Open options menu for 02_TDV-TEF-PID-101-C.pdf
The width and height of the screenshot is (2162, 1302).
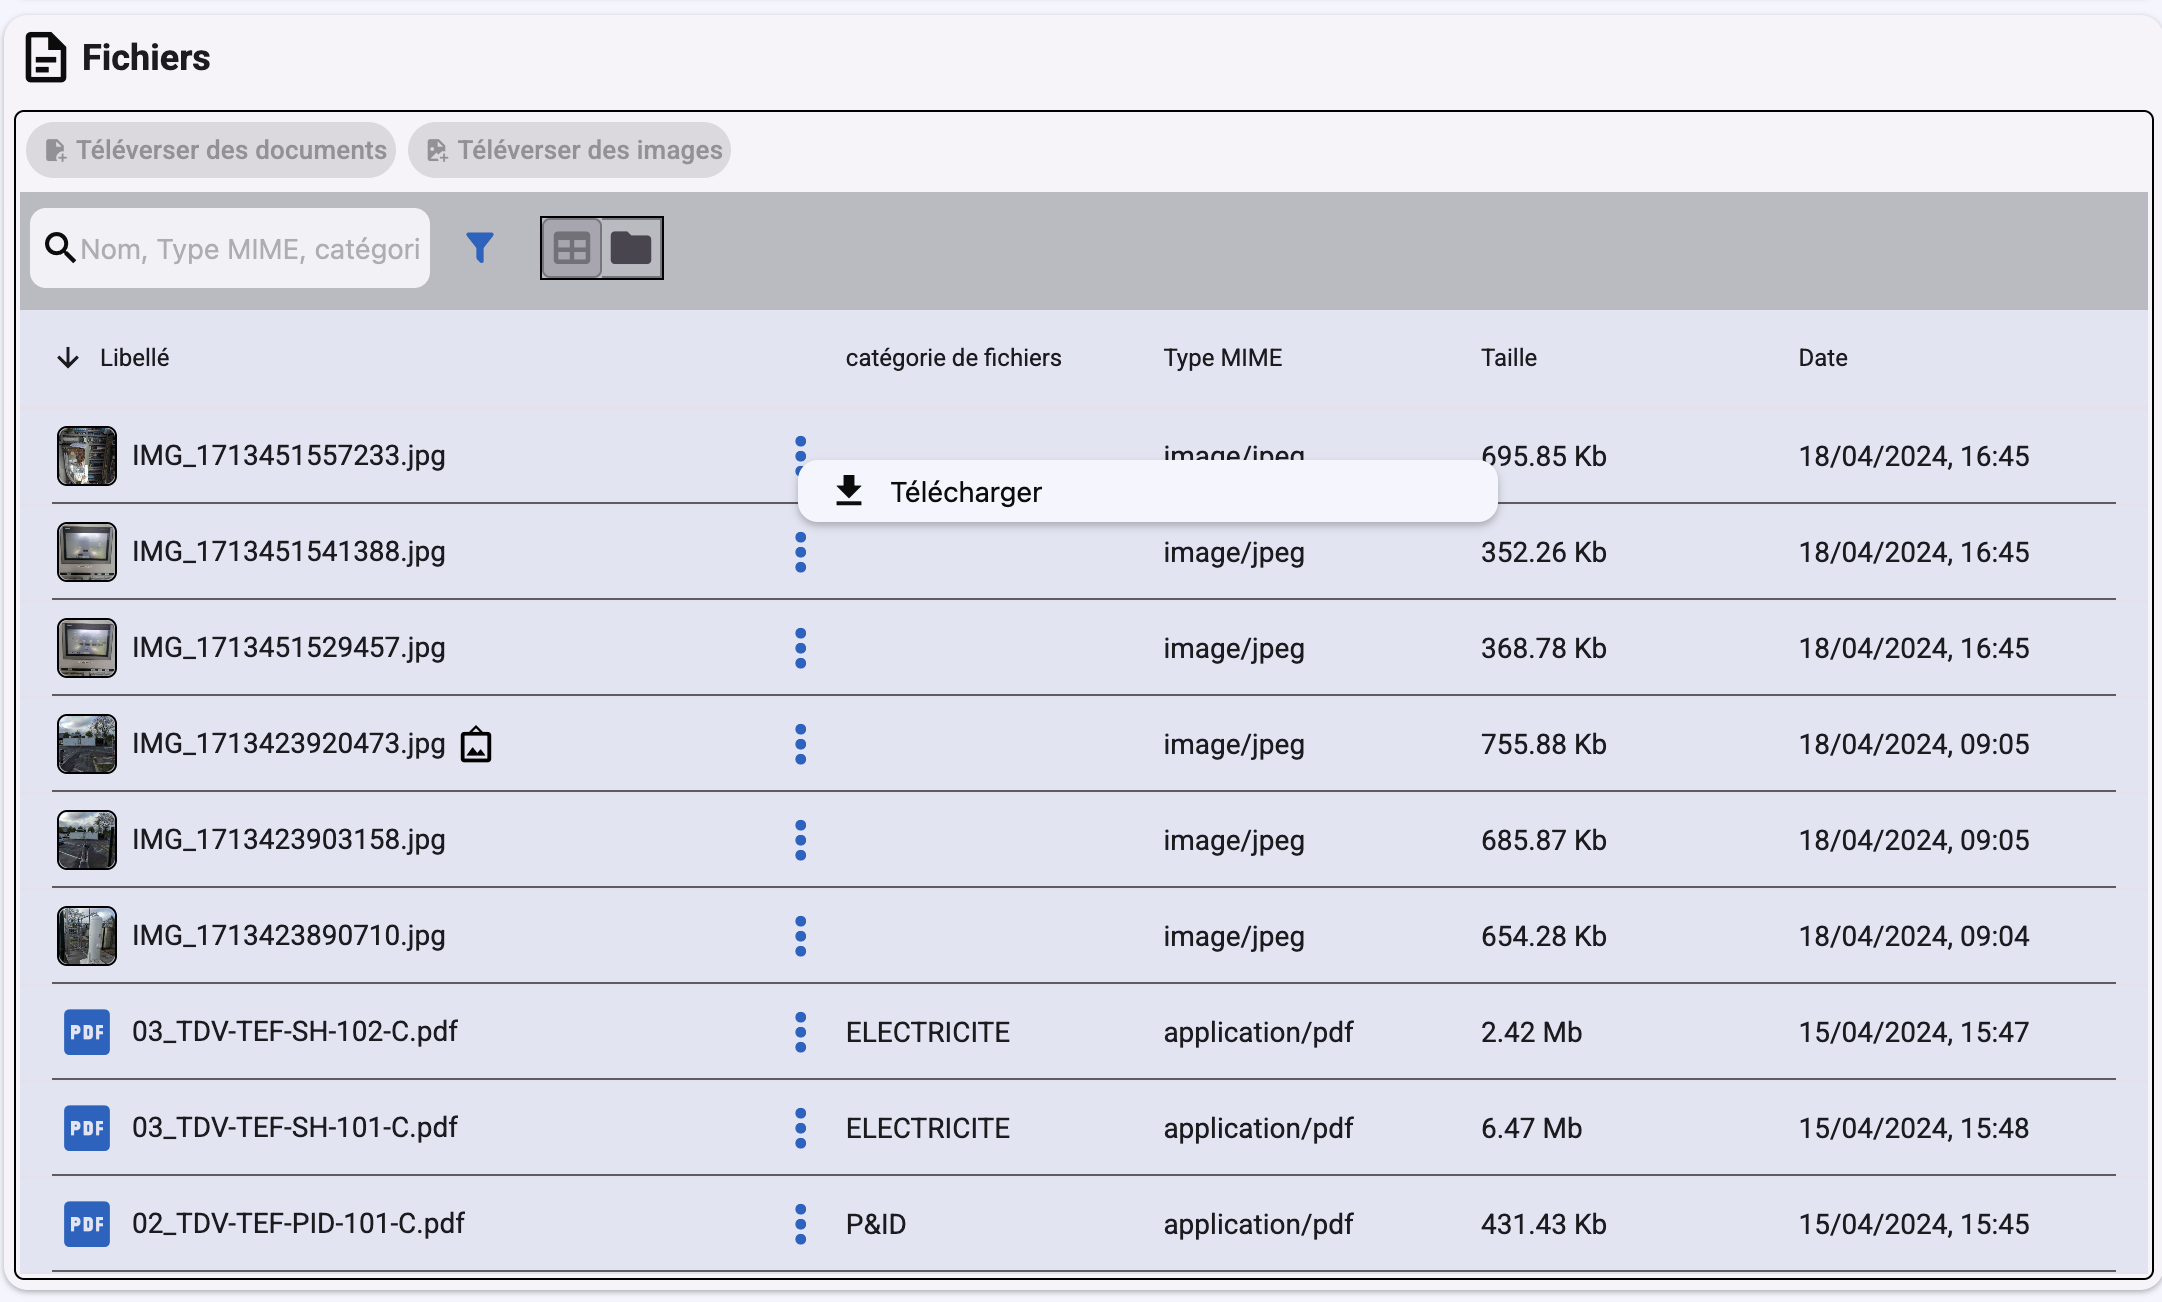coord(800,1224)
